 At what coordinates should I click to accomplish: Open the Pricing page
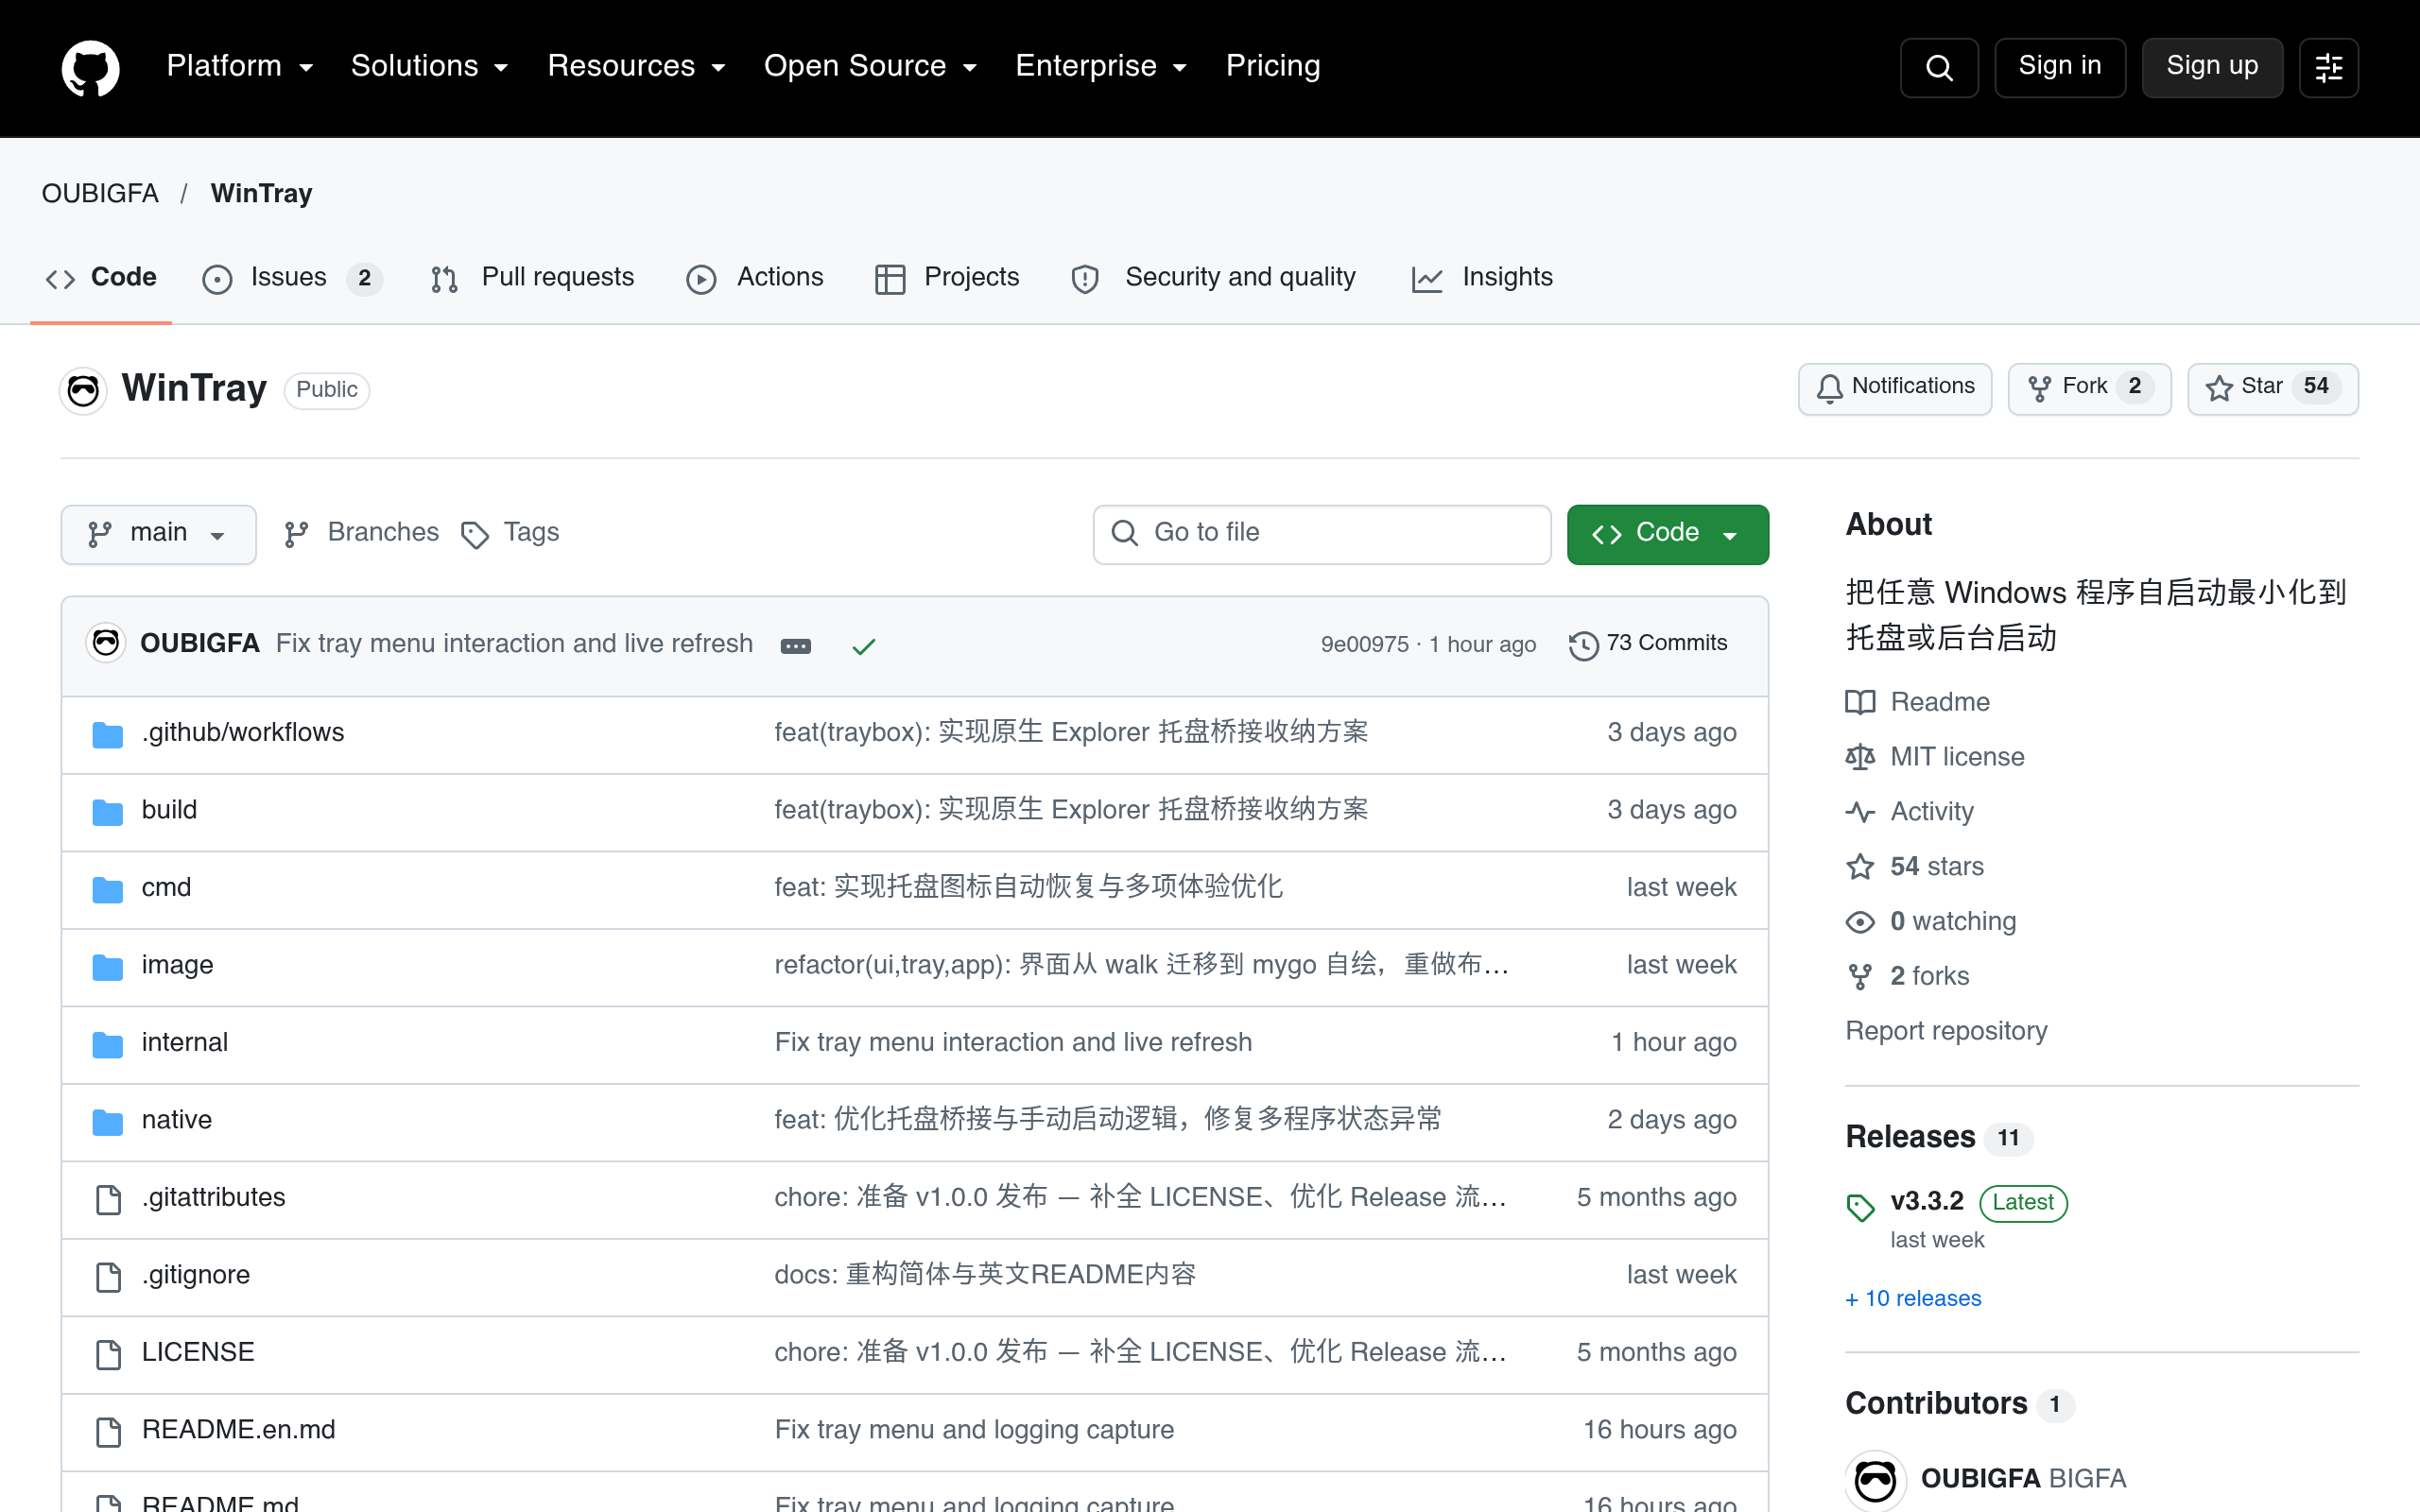pyautogui.click(x=1273, y=66)
